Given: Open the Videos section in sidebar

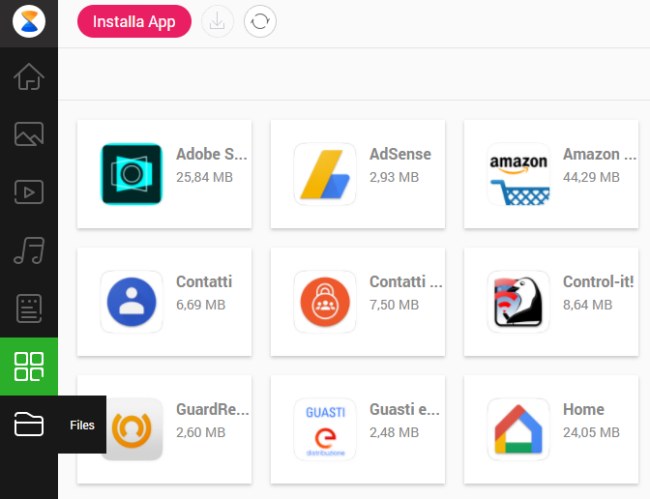Looking at the screenshot, I should click(29, 192).
